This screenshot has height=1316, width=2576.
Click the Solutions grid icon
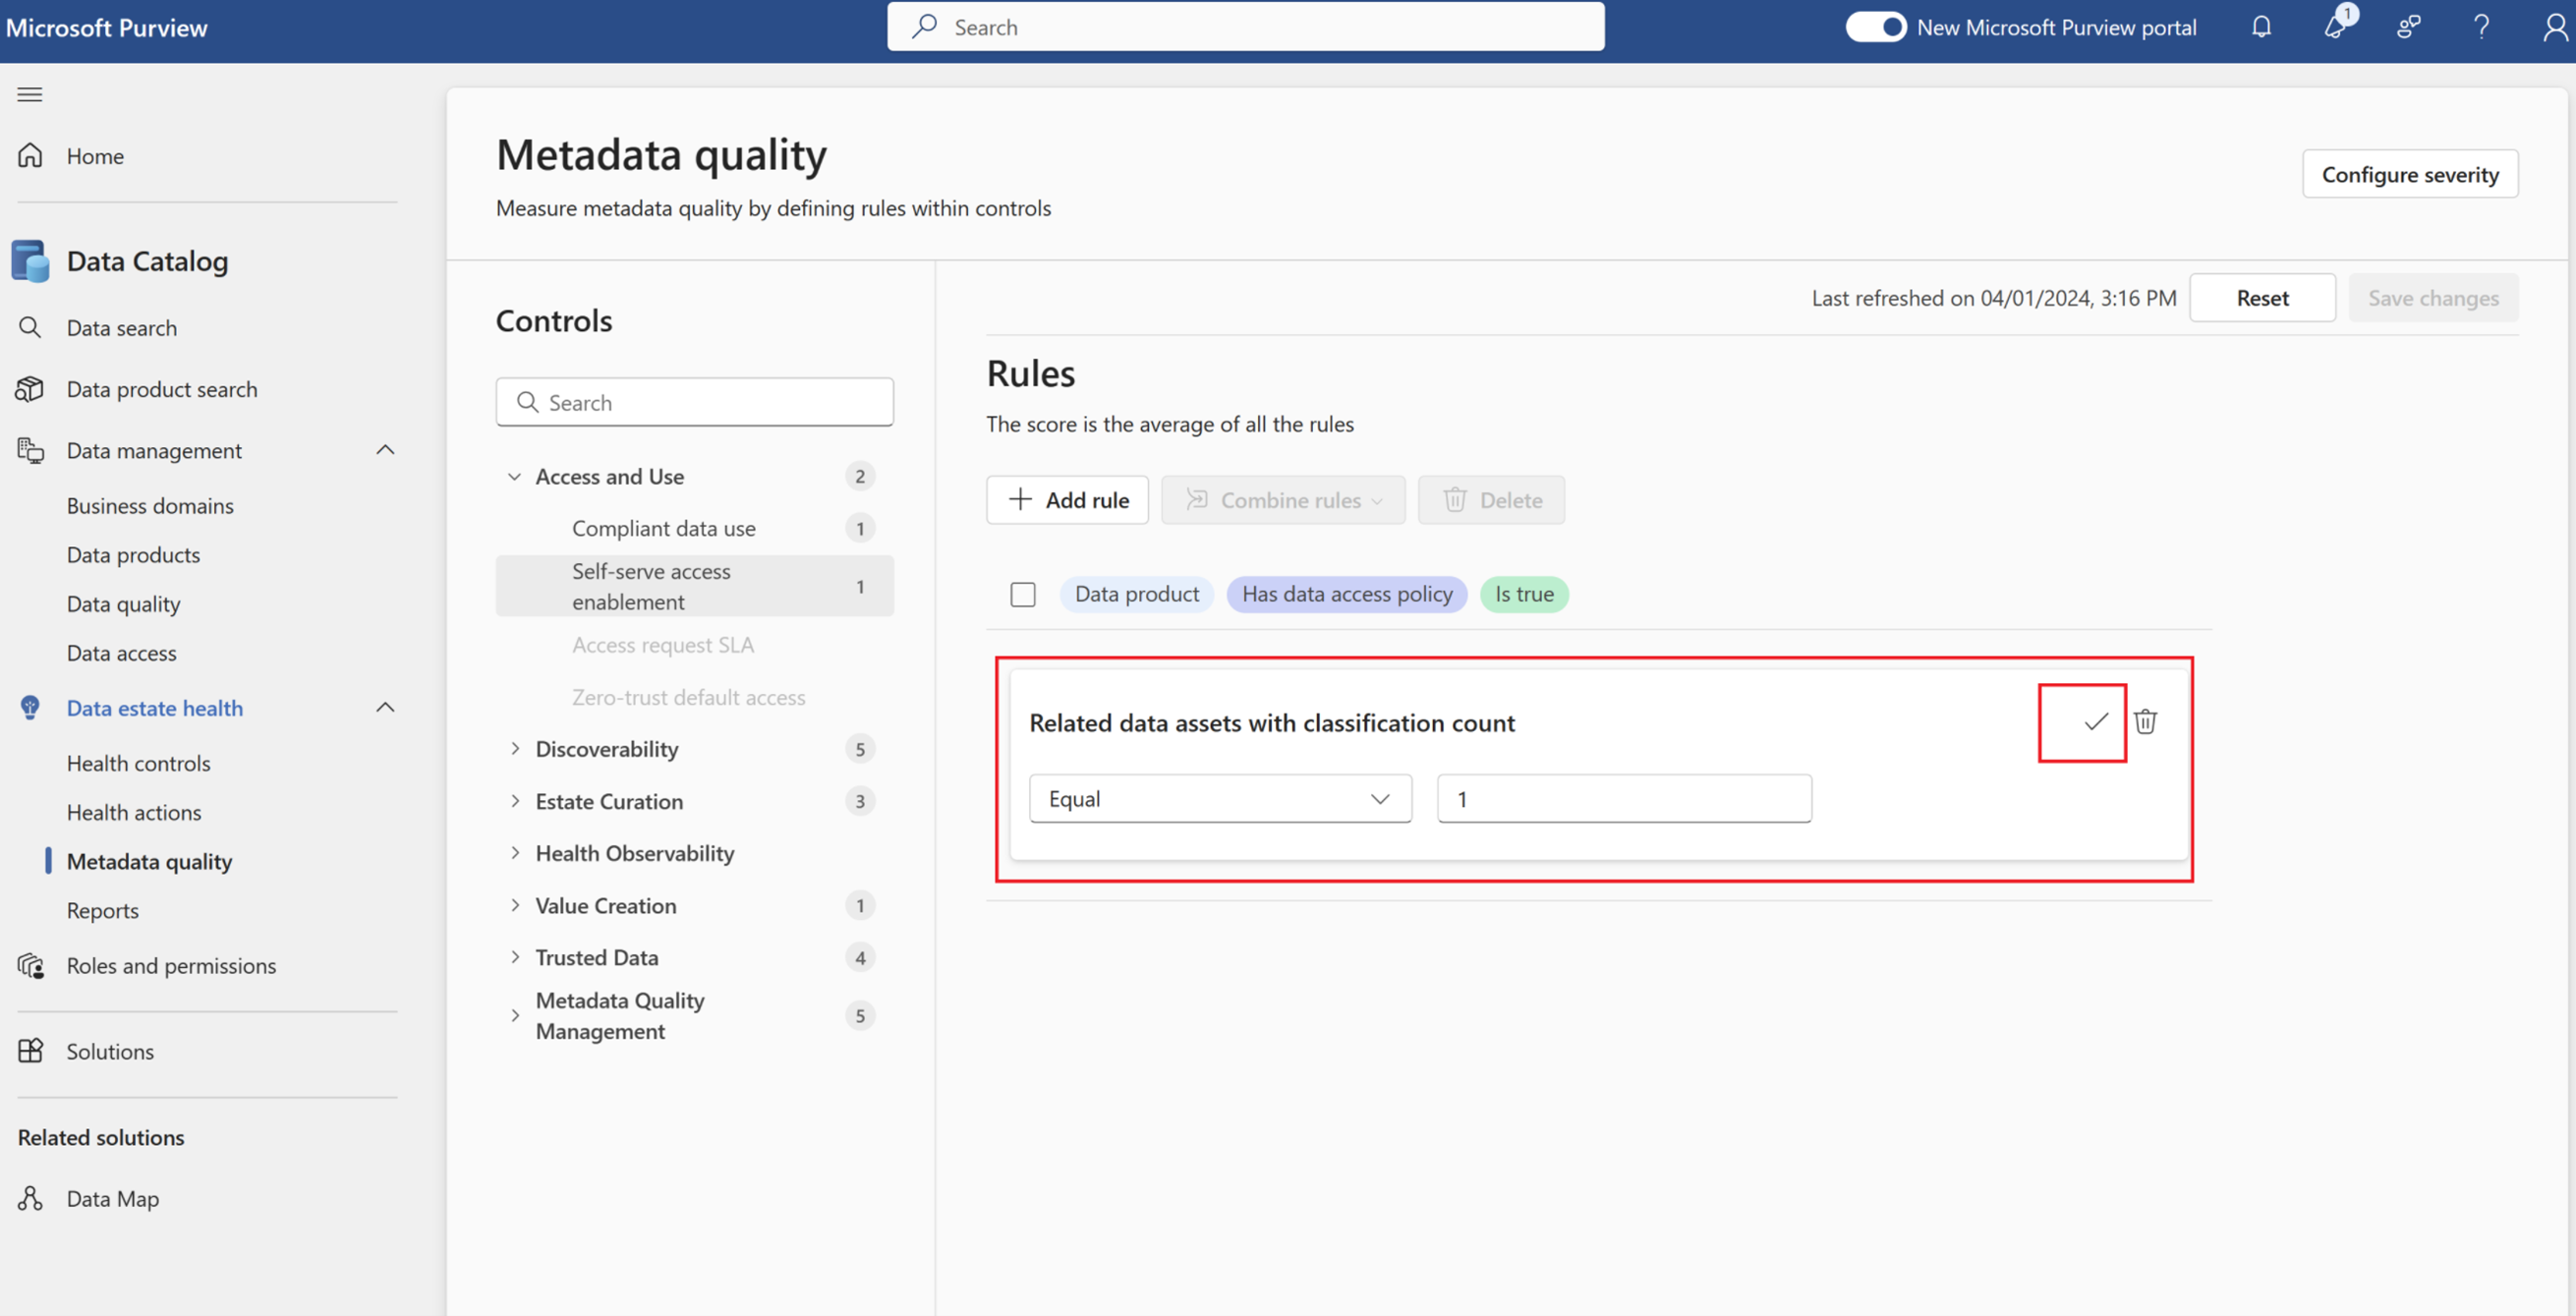tap(30, 1050)
